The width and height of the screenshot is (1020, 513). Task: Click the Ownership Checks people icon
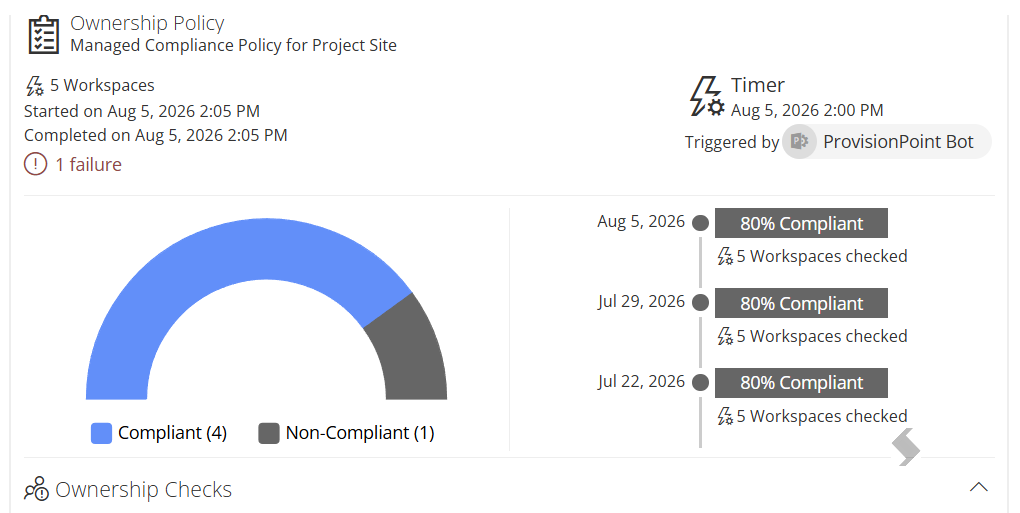point(36,489)
